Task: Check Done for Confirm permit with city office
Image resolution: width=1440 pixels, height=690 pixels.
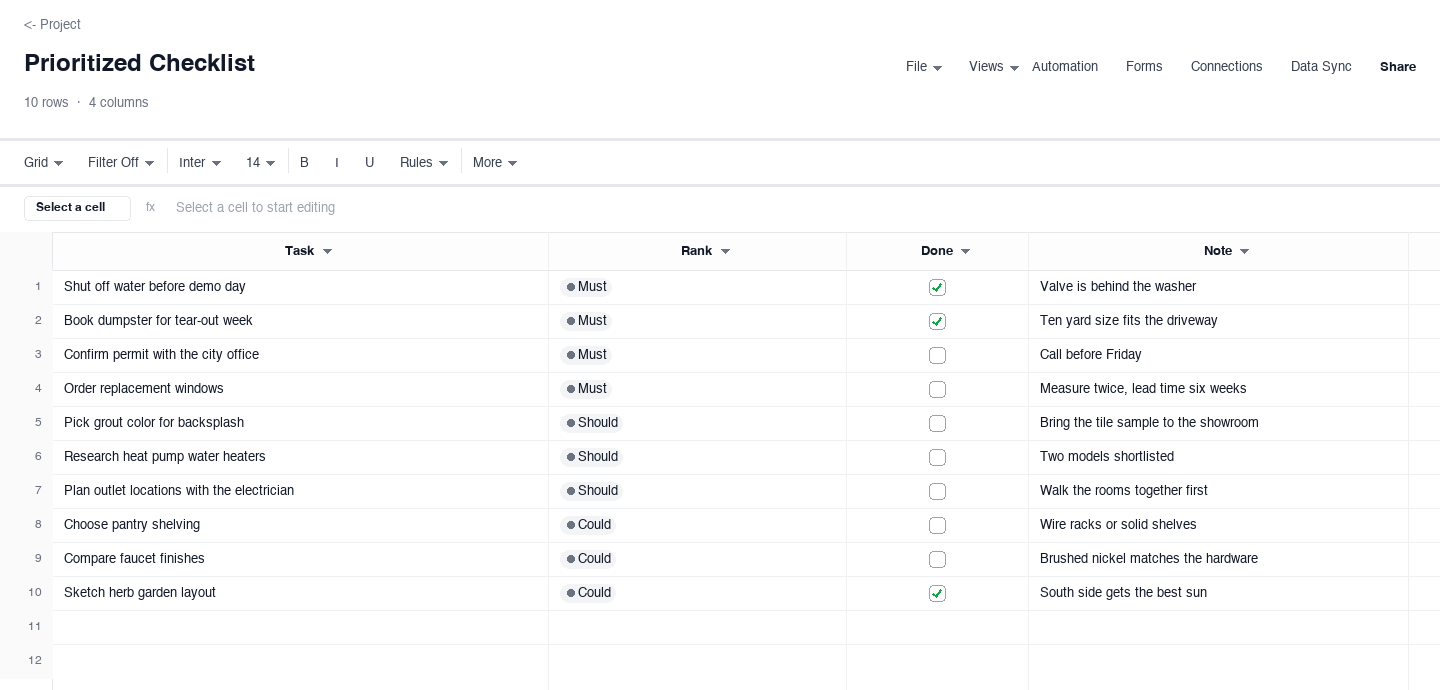Action: click(937, 355)
